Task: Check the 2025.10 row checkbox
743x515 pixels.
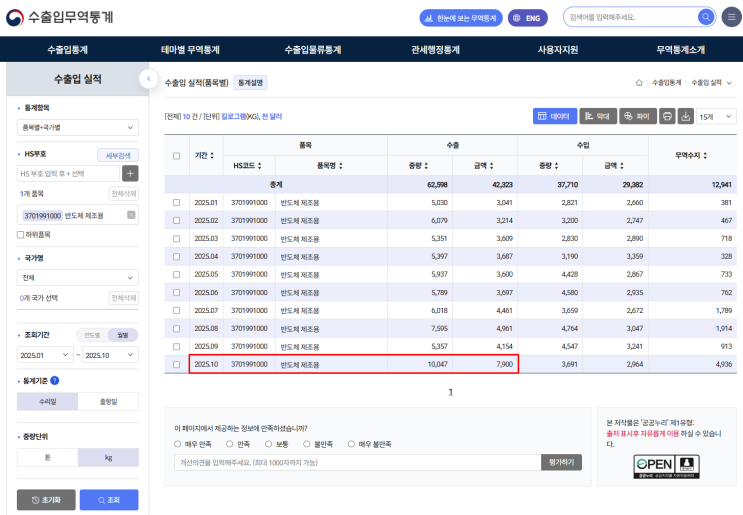Action: pos(176,364)
